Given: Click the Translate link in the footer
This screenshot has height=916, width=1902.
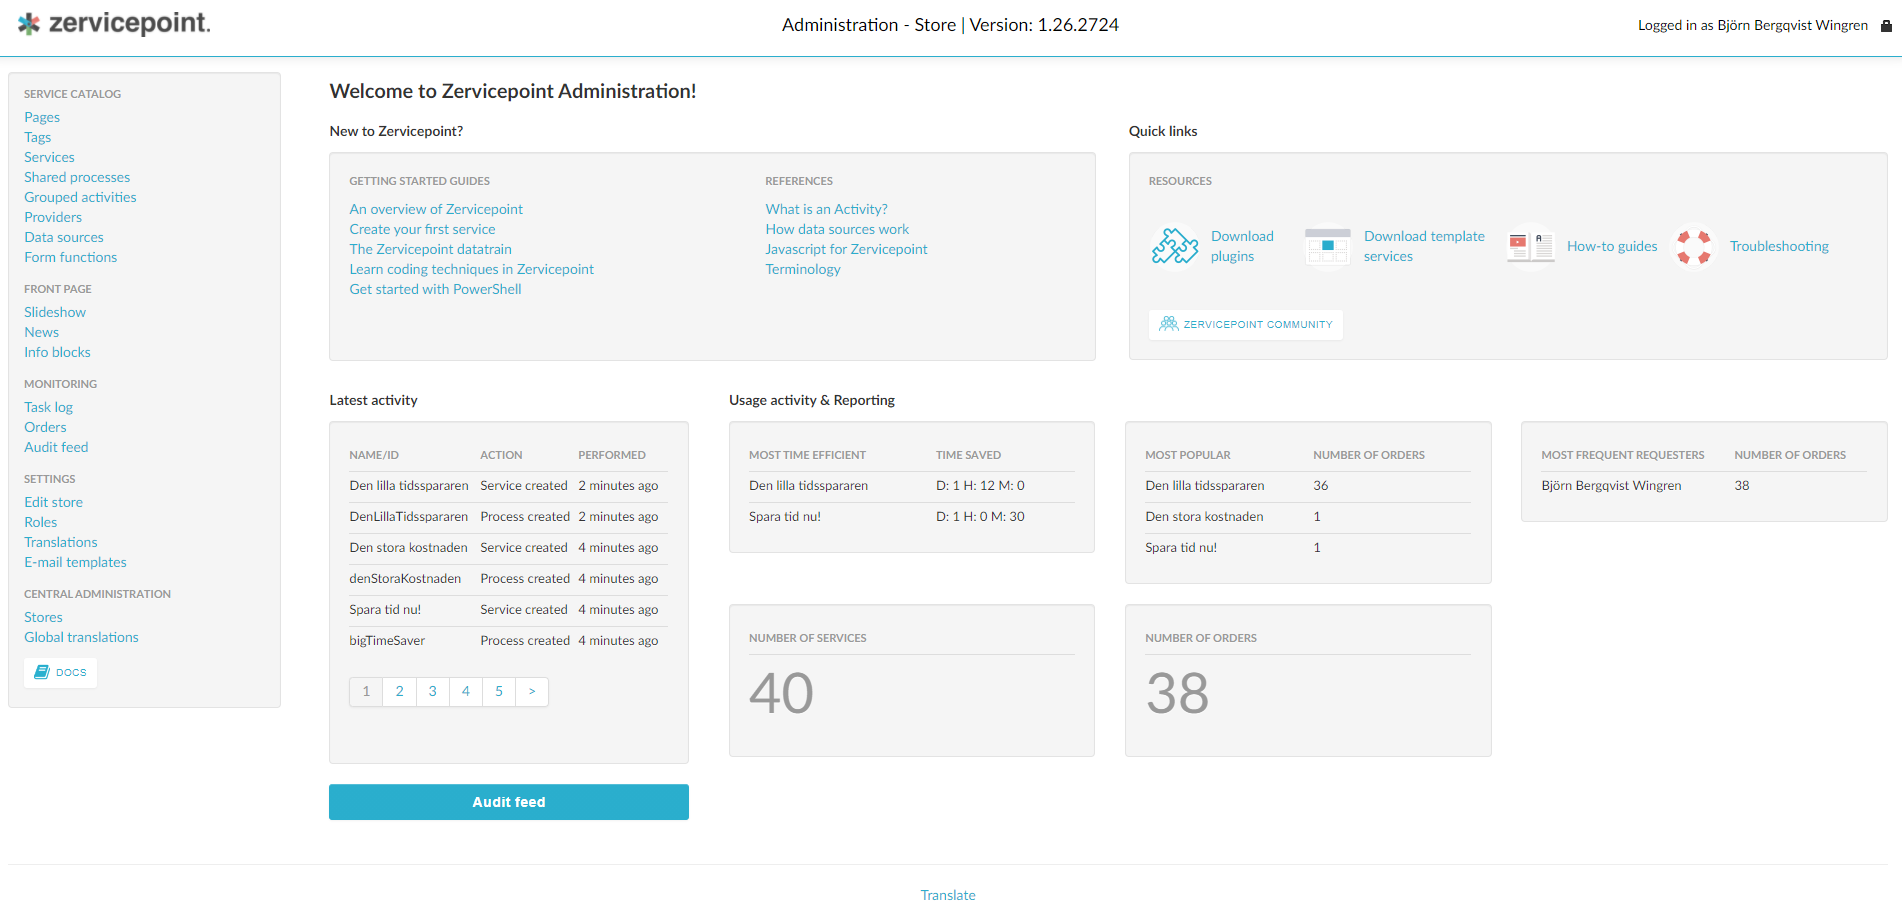Looking at the screenshot, I should click(x=948, y=895).
